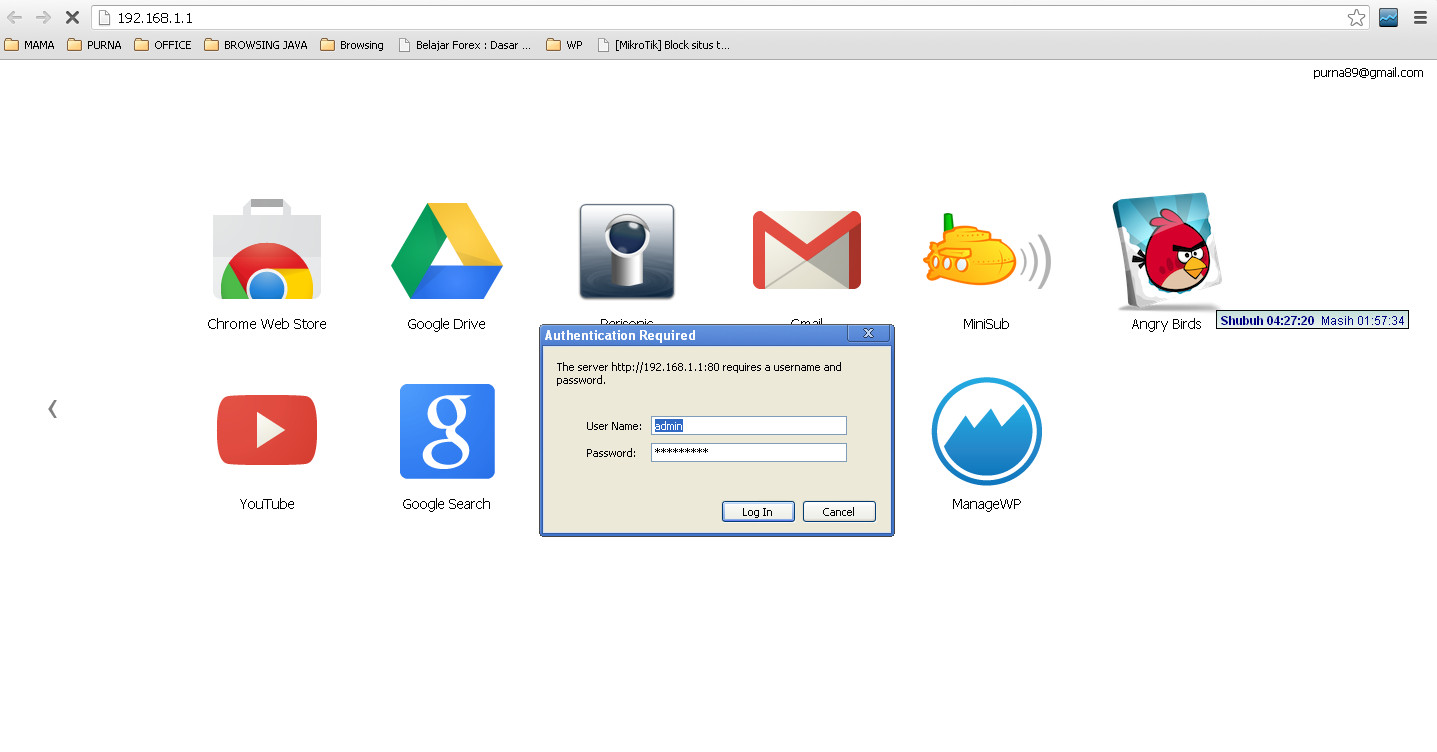The height and width of the screenshot is (752, 1437).
Task: Open the PURNA bookmarks folder
Action: 94,45
